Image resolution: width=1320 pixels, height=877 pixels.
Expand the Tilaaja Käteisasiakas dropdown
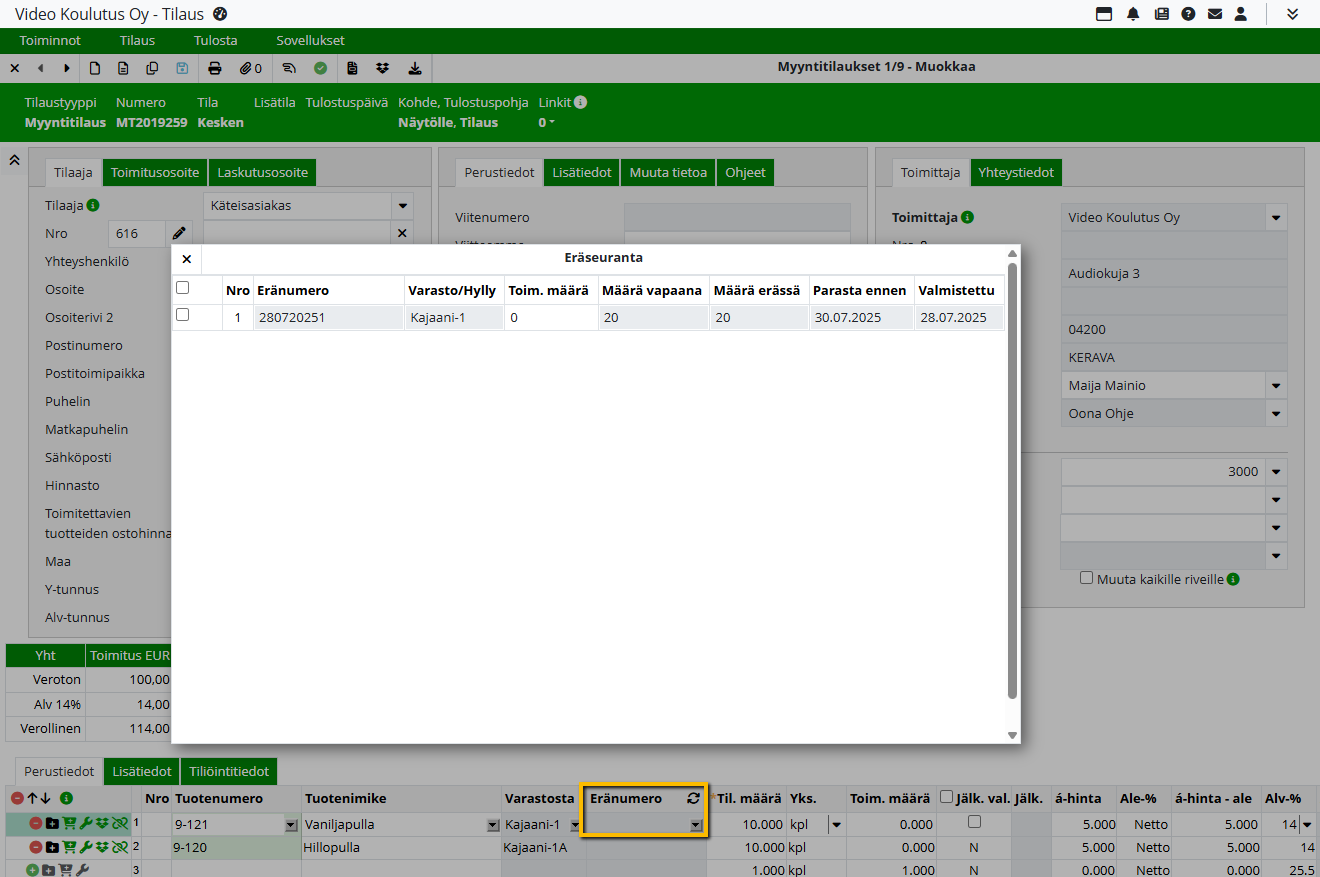tap(402, 206)
